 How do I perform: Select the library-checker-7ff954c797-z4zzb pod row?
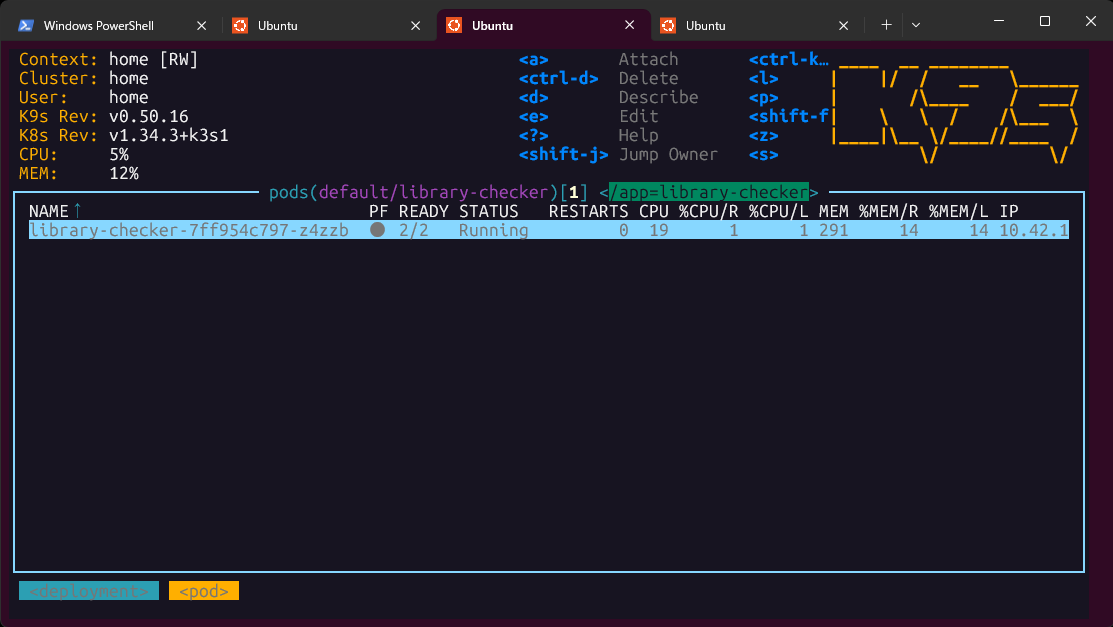pos(188,230)
